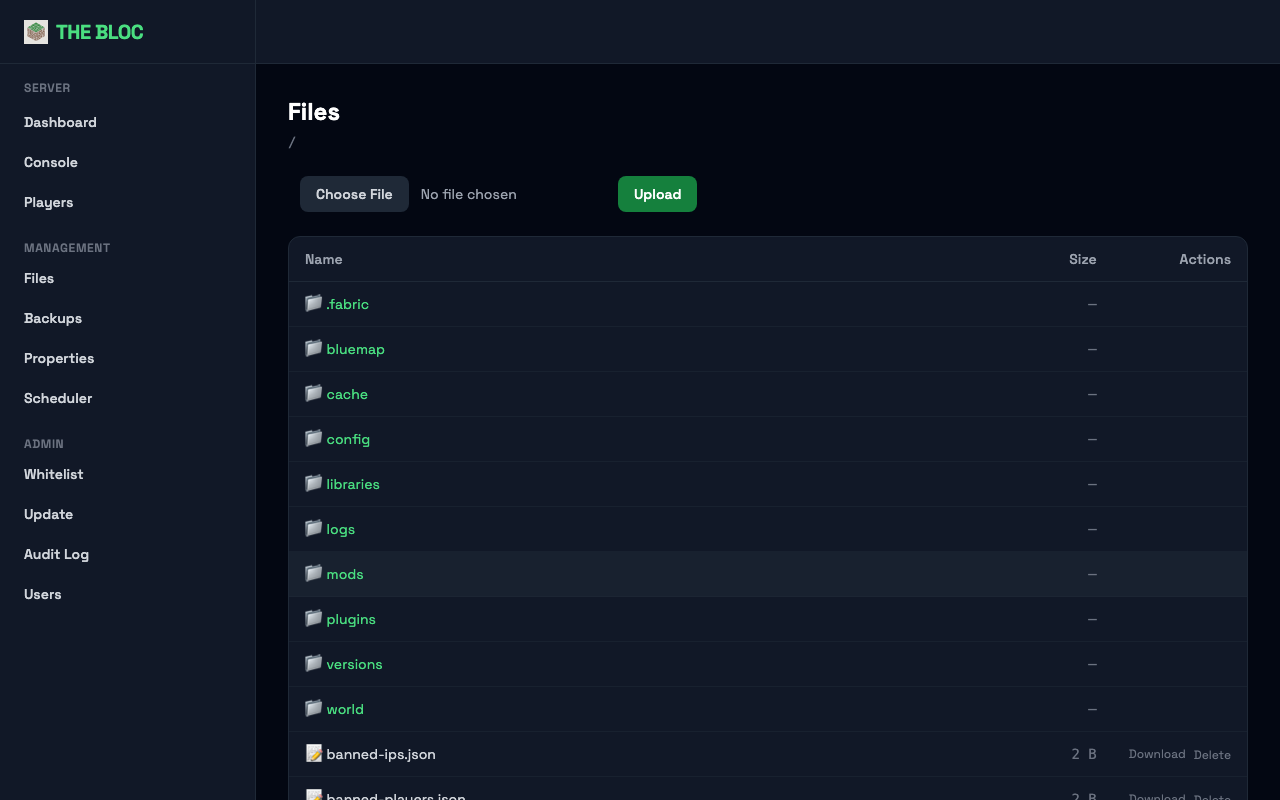
Task: Click the world folder icon
Action: (x=313, y=708)
